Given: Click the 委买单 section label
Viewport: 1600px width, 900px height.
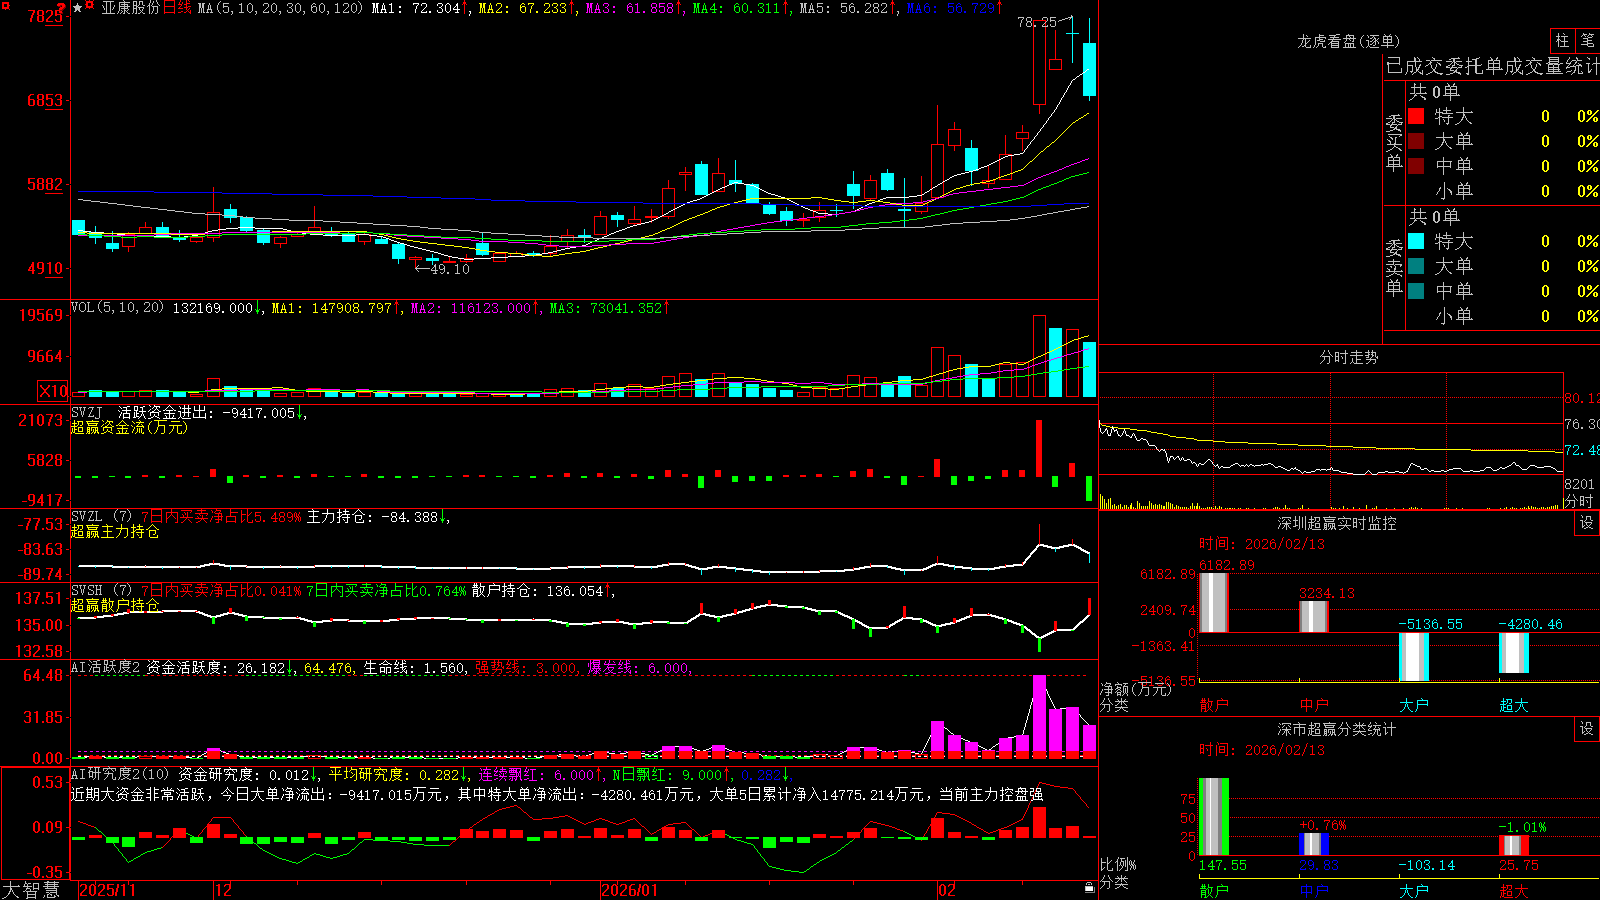Looking at the screenshot, I should point(1394,143).
